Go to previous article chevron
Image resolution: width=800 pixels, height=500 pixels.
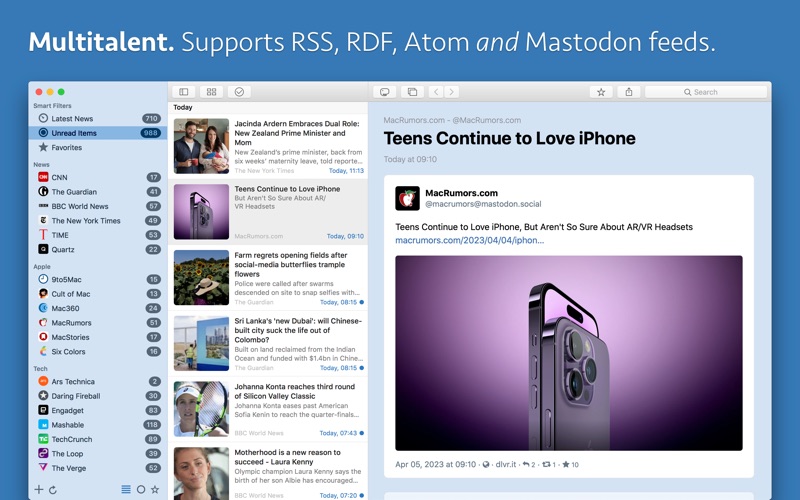coord(436,92)
